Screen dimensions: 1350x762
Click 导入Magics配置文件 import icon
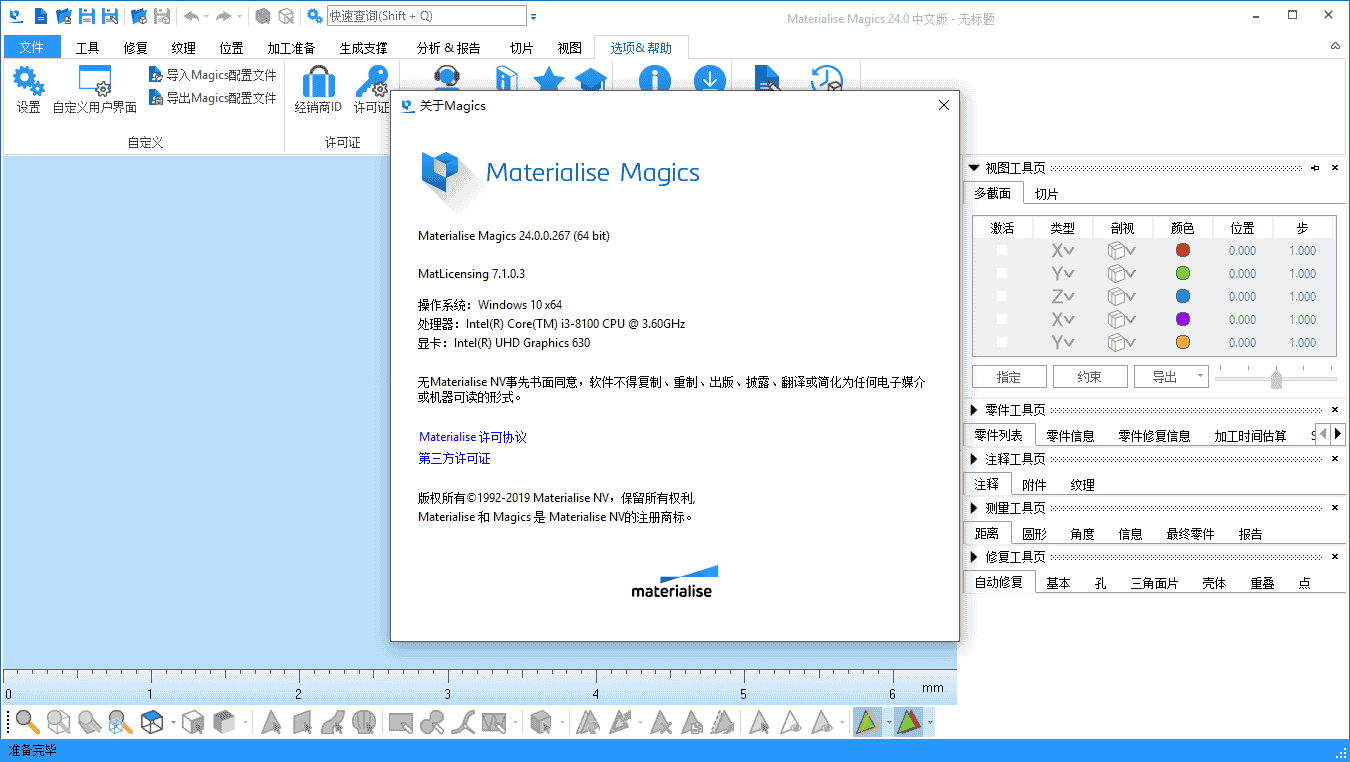(x=212, y=75)
